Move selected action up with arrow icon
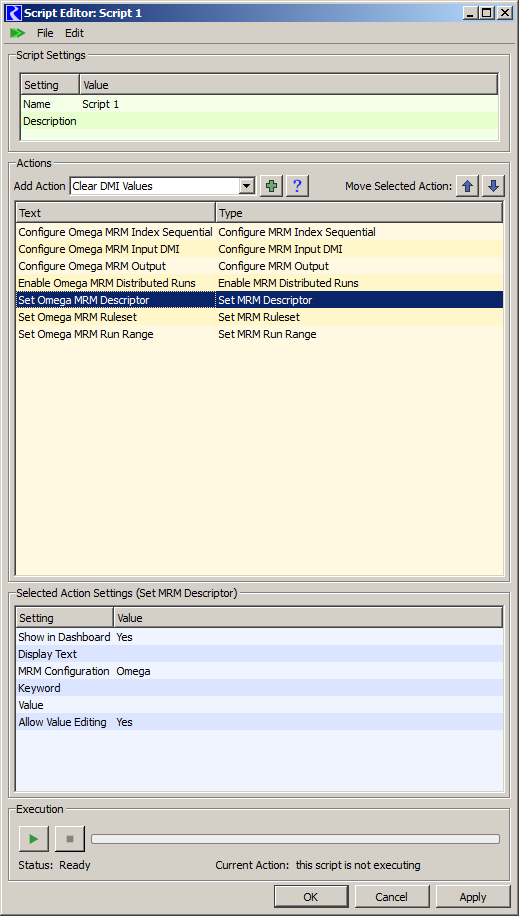Viewport: 519px width, 916px height. coord(467,186)
